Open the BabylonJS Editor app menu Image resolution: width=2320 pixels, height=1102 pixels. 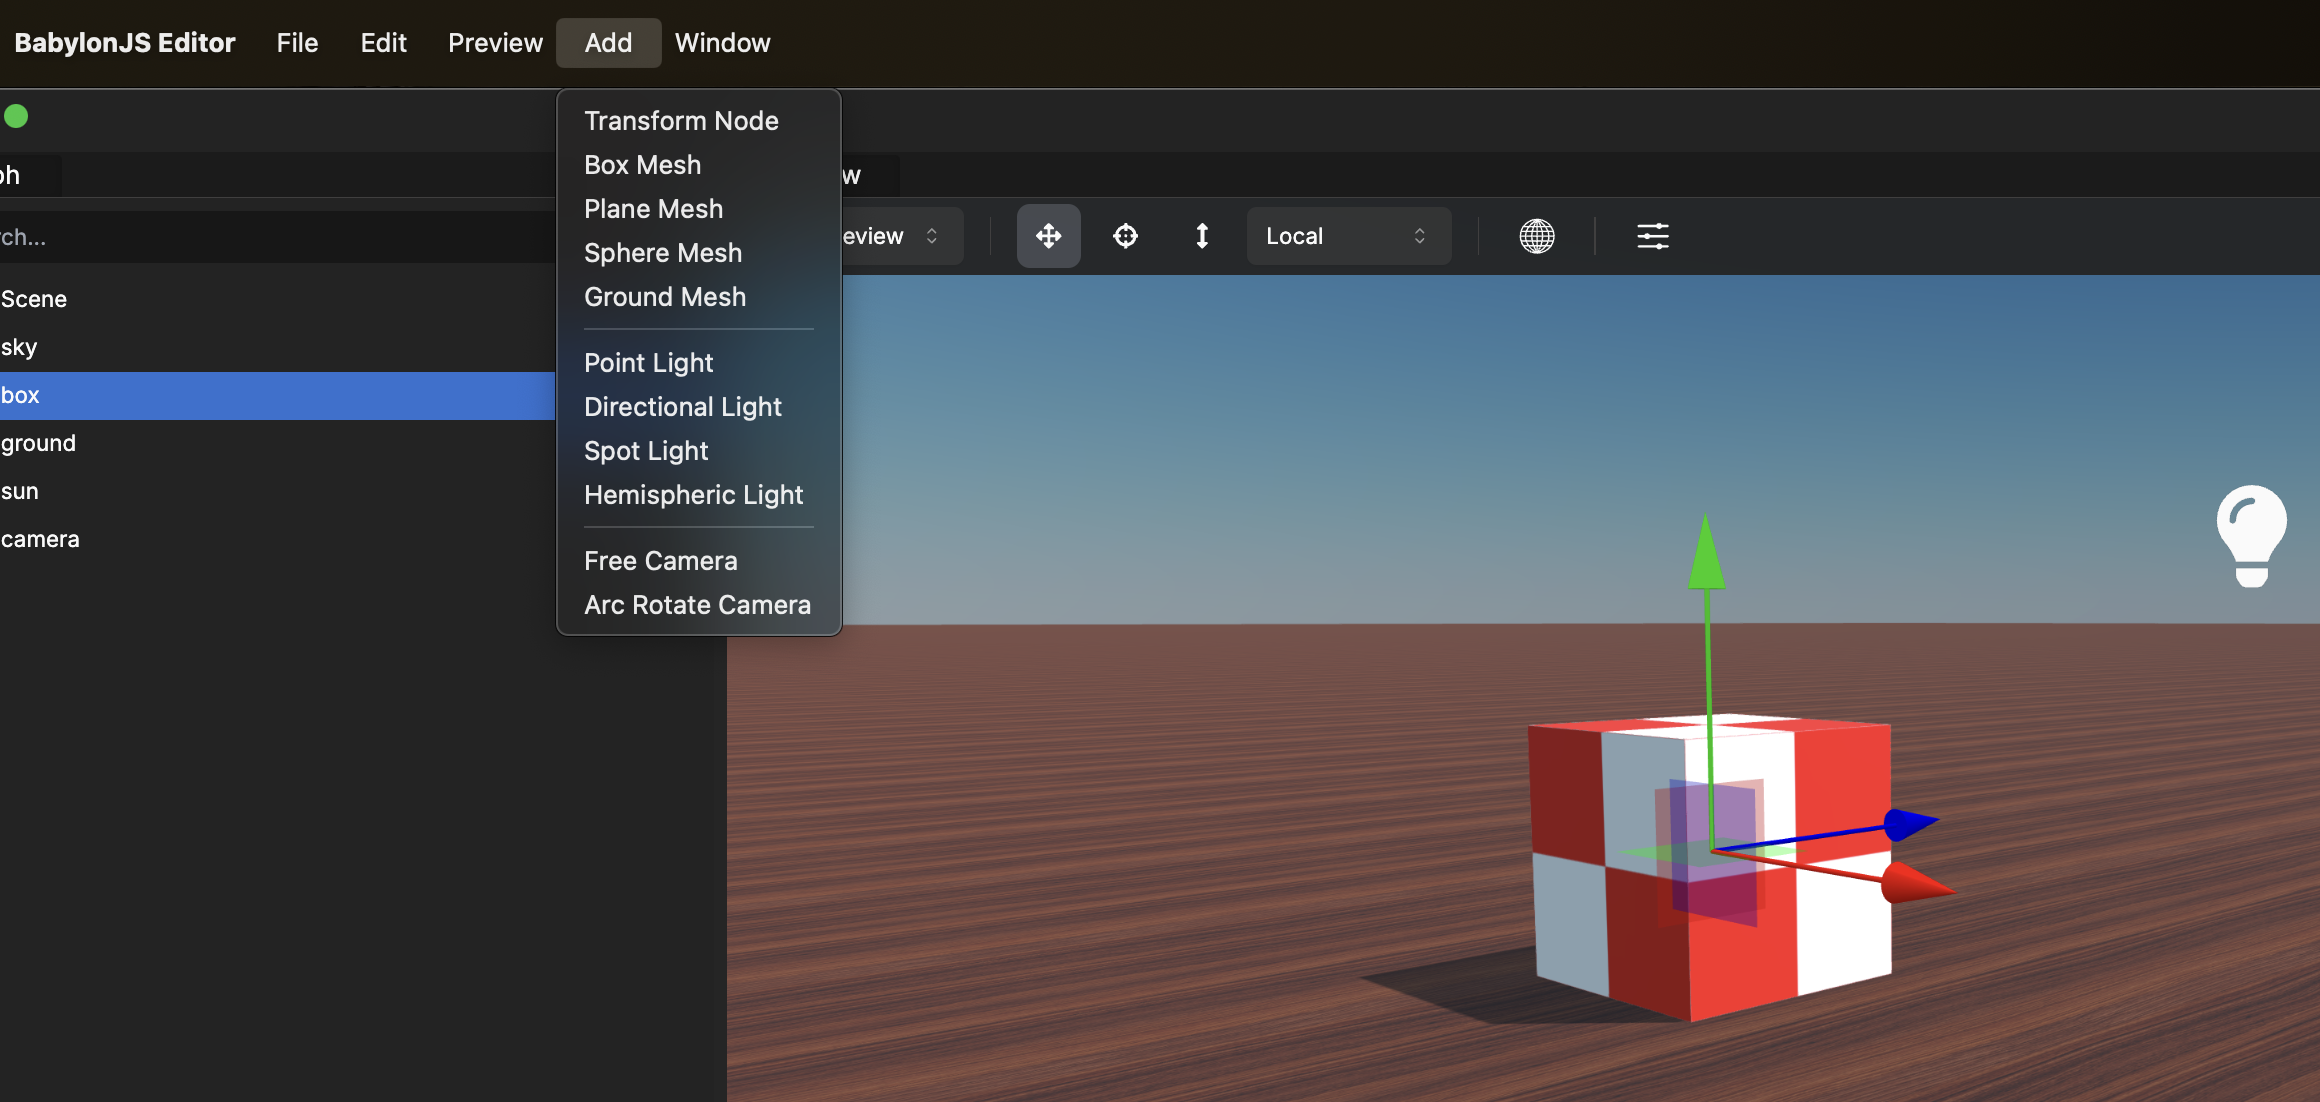point(125,43)
